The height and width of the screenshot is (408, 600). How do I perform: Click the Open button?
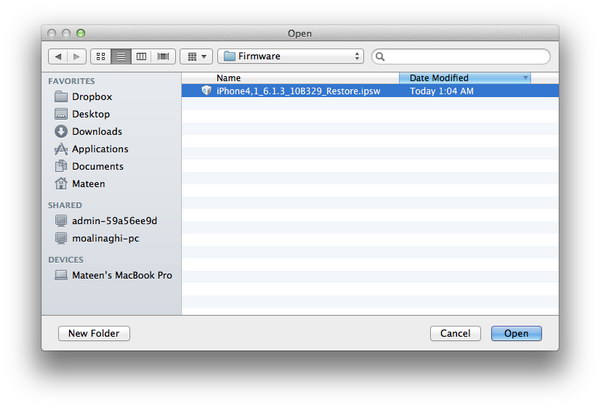point(516,333)
